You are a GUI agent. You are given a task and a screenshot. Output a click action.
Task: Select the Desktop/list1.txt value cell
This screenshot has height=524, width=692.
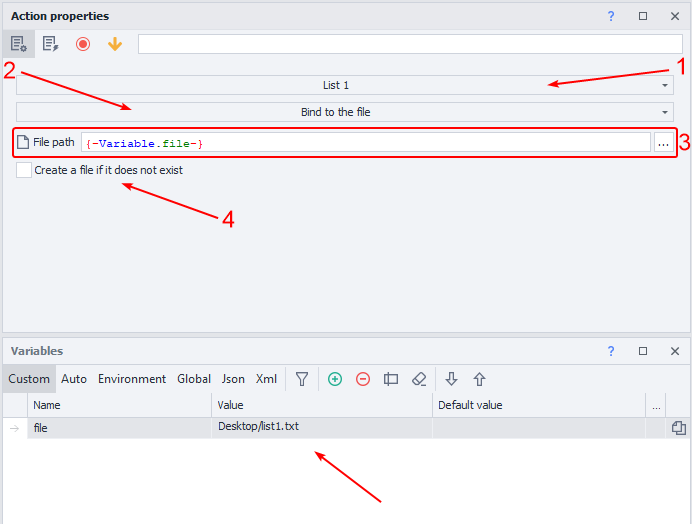(x=322, y=427)
